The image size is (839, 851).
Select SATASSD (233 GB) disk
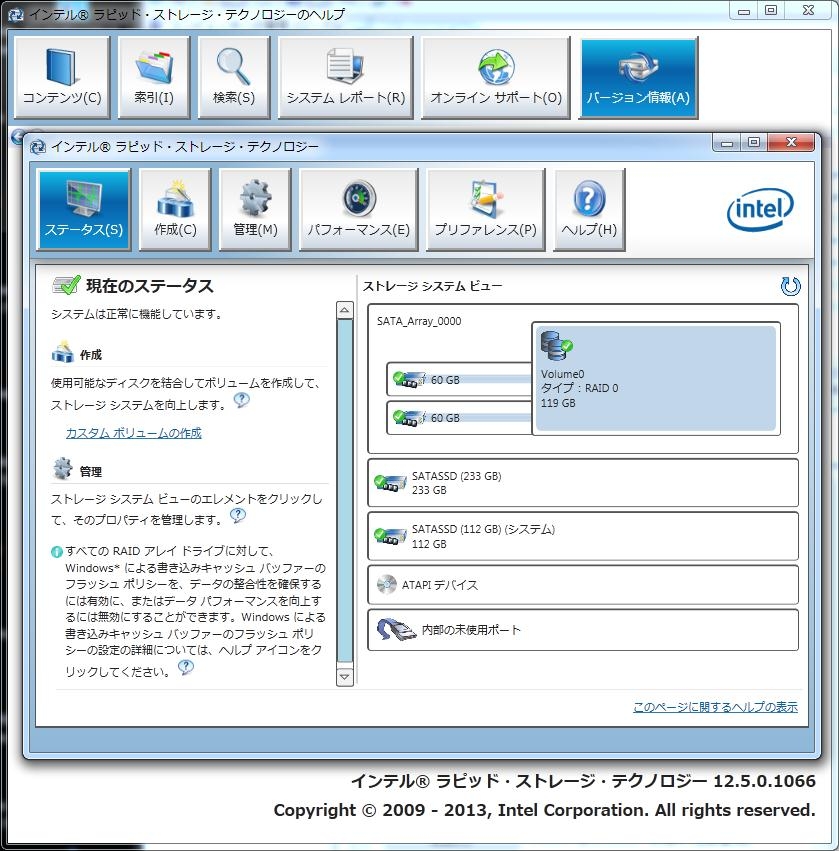coord(583,483)
